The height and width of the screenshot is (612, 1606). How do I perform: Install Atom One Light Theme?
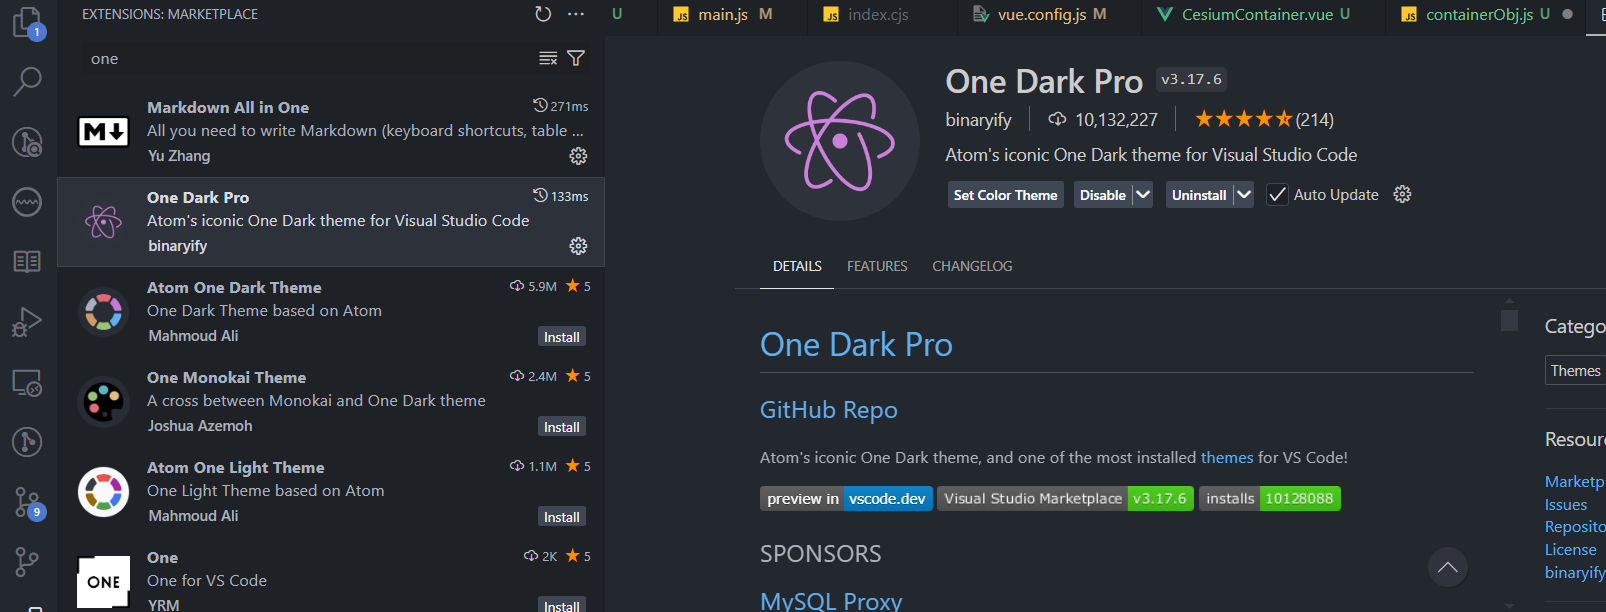pyautogui.click(x=561, y=517)
